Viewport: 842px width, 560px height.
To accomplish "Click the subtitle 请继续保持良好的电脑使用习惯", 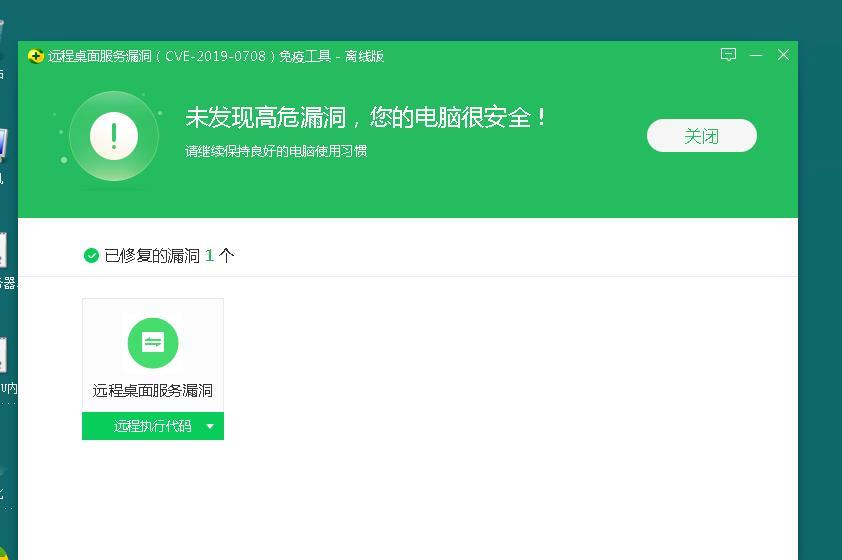I will (276, 151).
